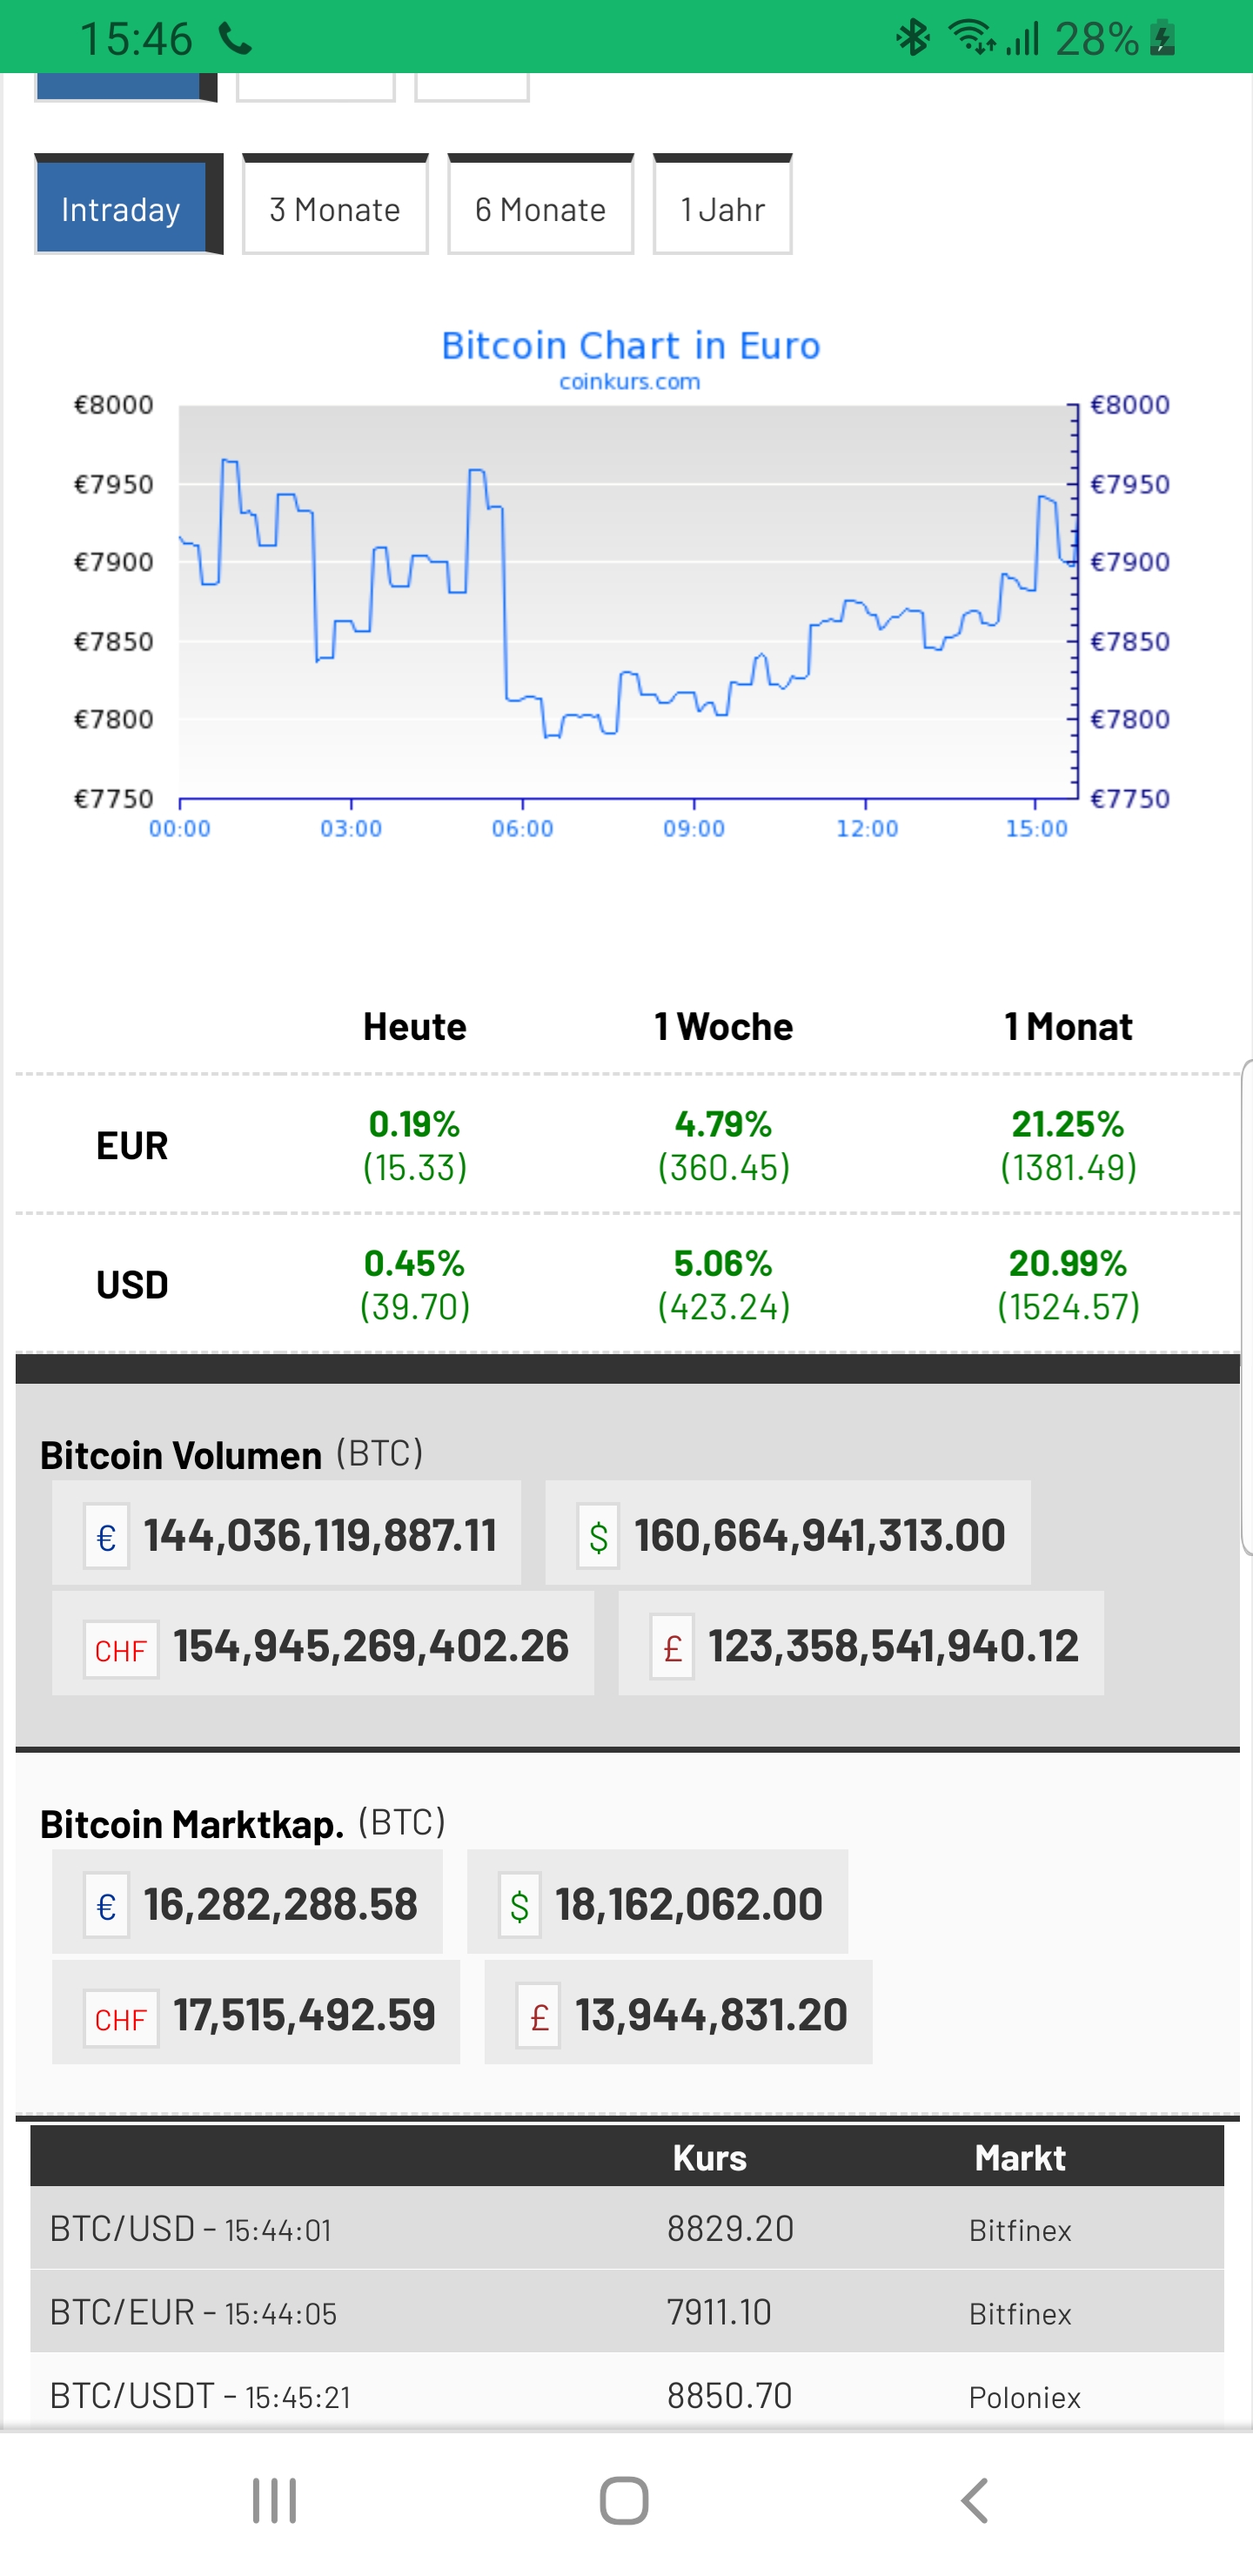Image resolution: width=1253 pixels, height=2576 pixels.
Task: Tap the phone call icon in status bar
Action: [236, 39]
